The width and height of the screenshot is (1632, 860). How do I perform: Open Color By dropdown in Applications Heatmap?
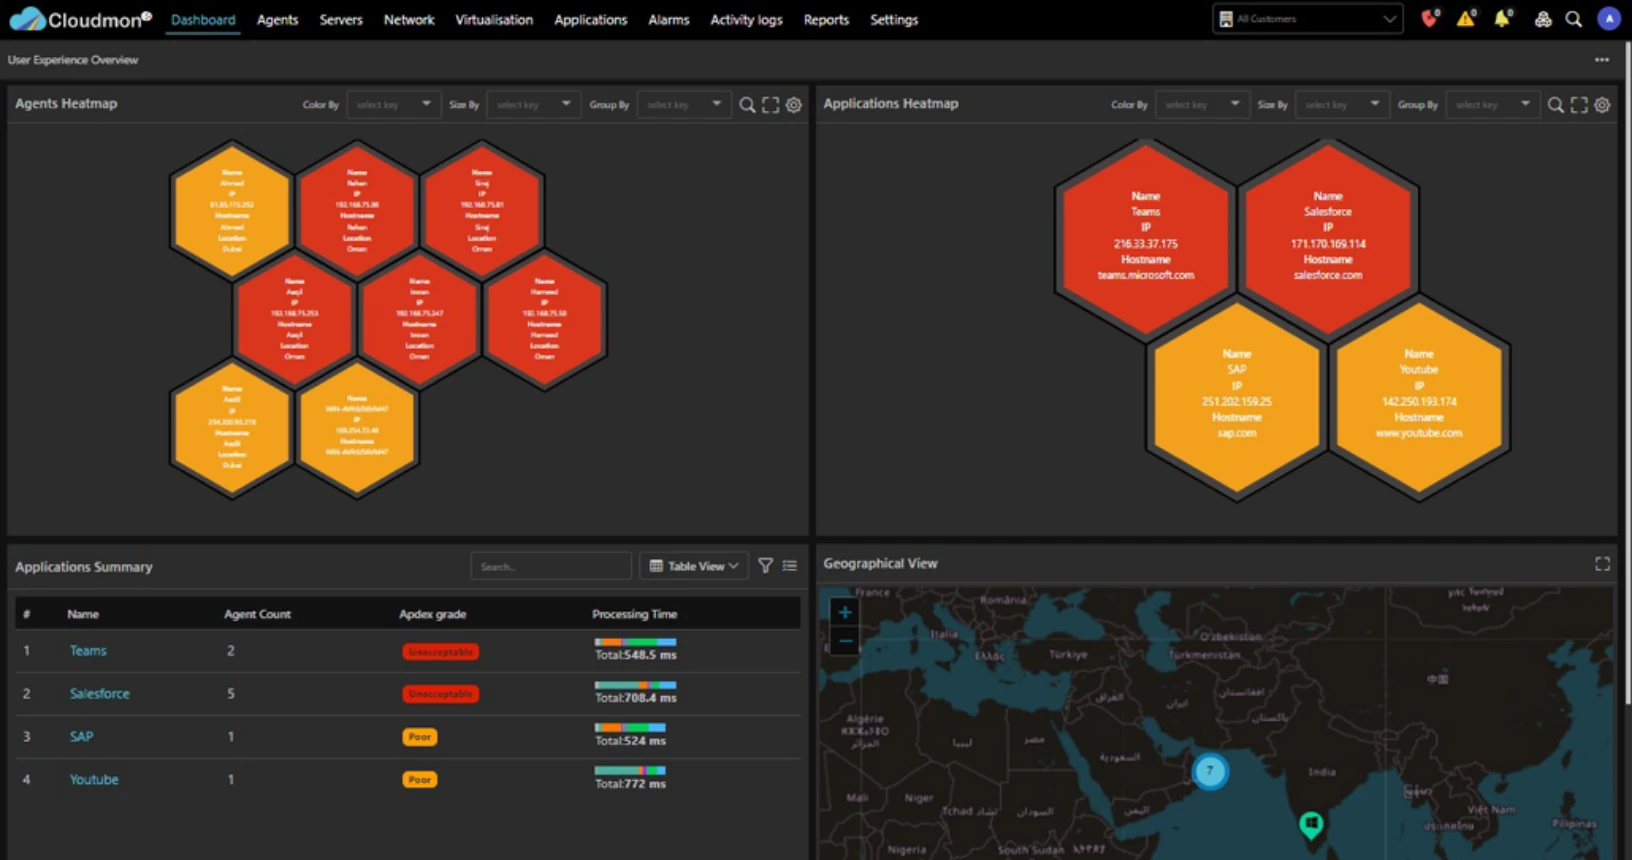[x=1202, y=104]
